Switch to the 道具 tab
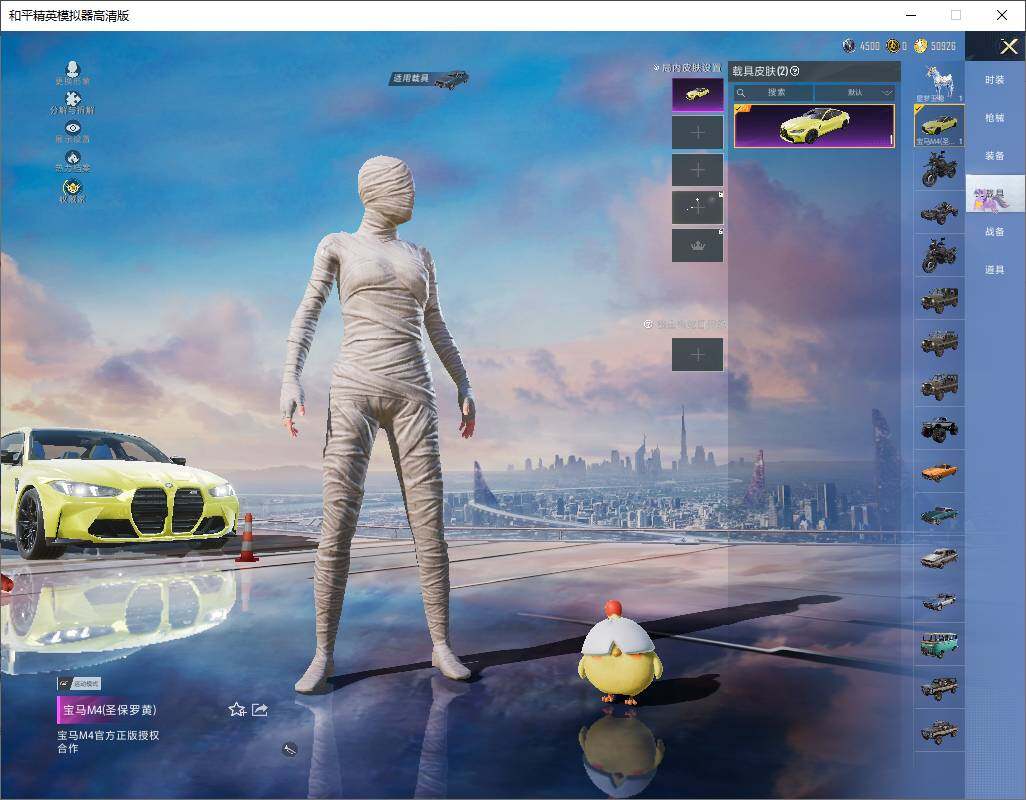 (995, 270)
